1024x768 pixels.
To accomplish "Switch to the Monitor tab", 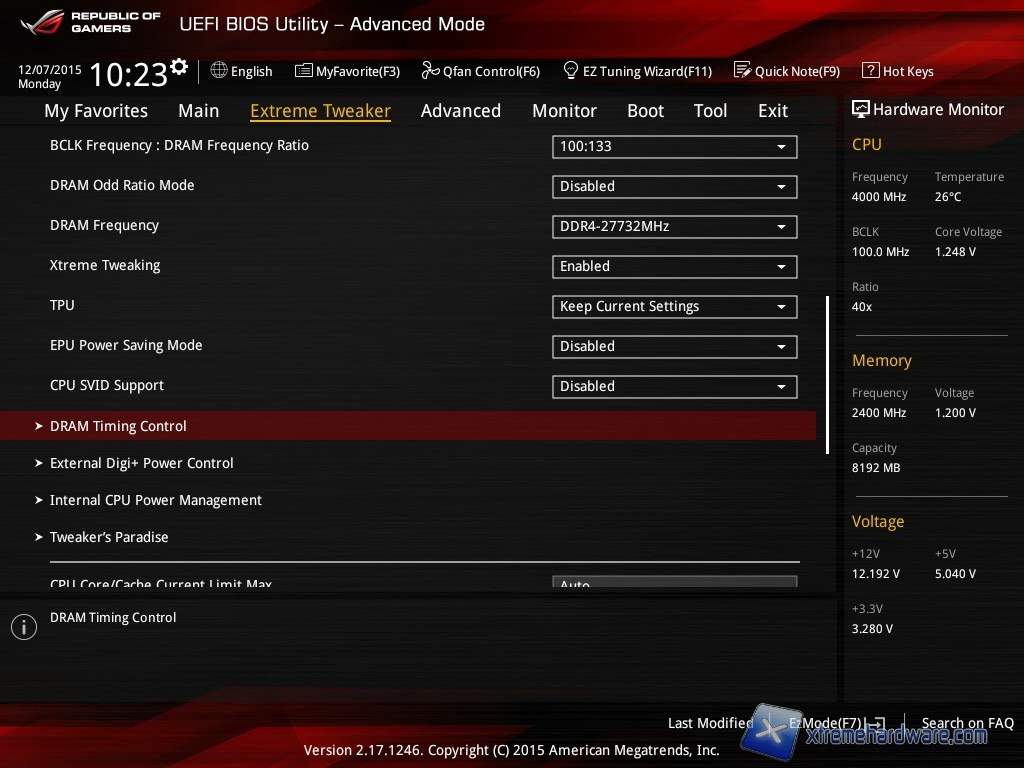I will (x=564, y=111).
